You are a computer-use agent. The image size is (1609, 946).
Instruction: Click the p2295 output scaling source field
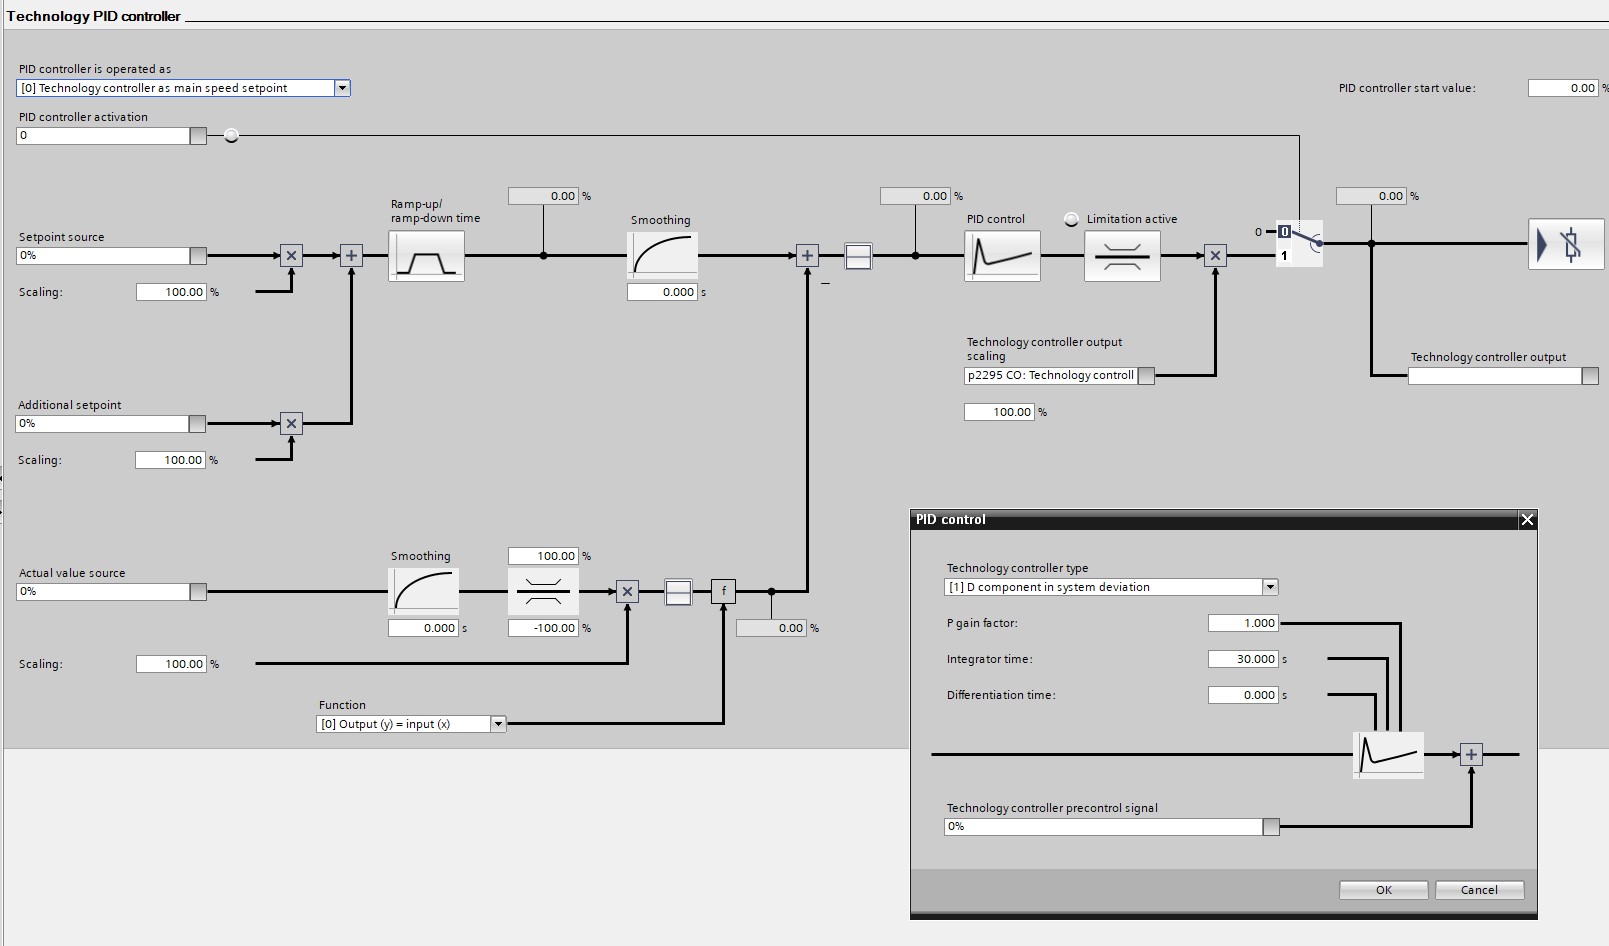point(1051,376)
